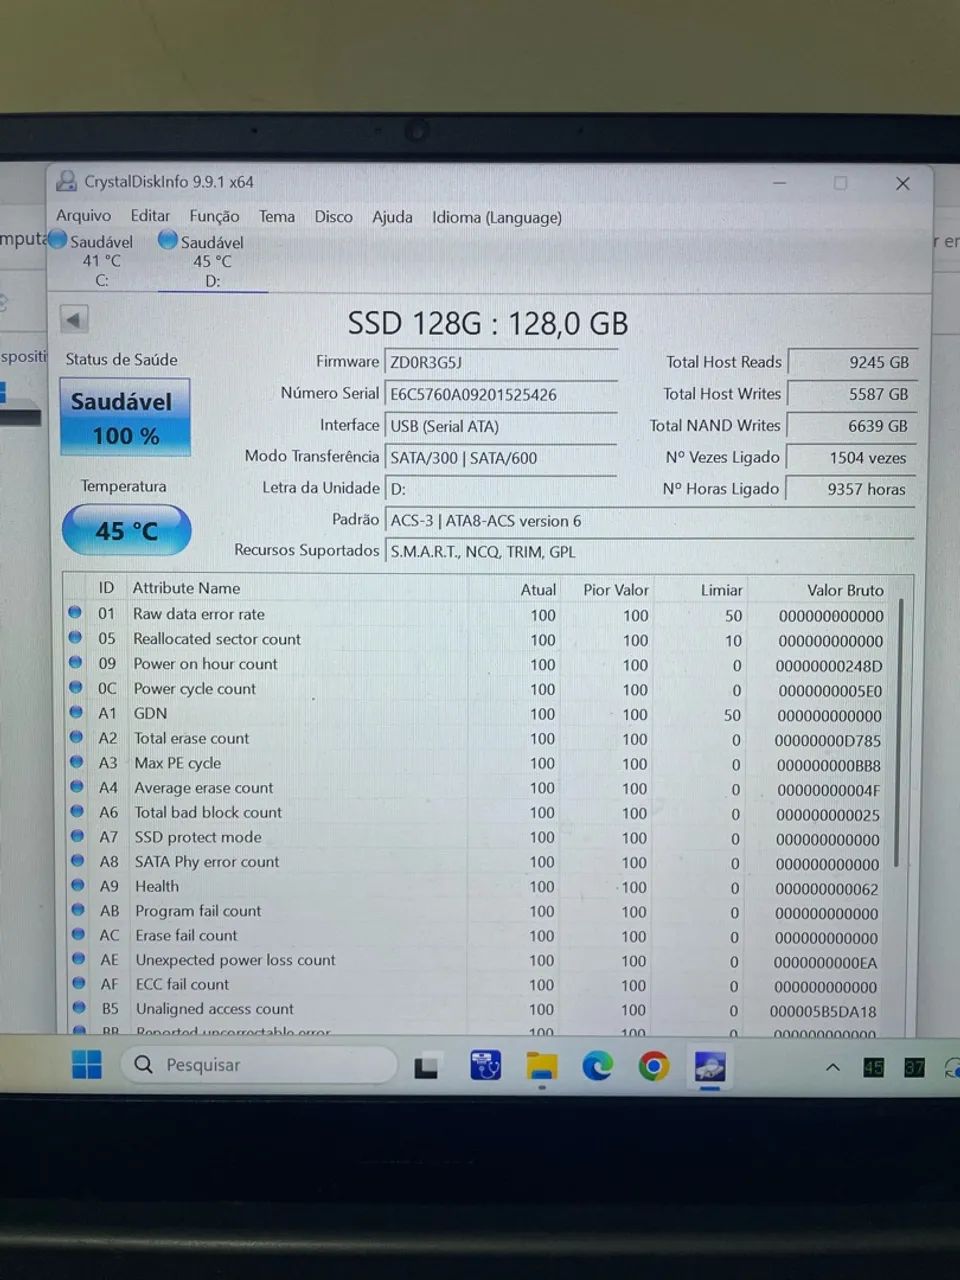Screen dimensions: 960x1280
Task: Click the status dot for GDN row
Action: [x=76, y=712]
